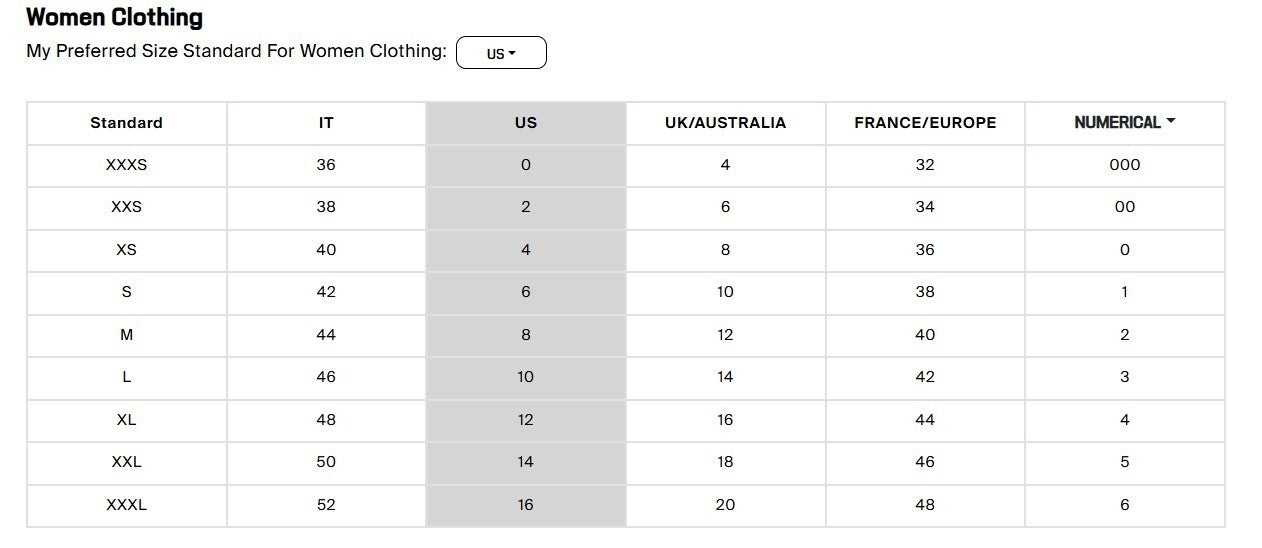Screen dimensions: 1262x548
Task: Click the UK/AUSTRALIA column header
Action: click(x=725, y=123)
